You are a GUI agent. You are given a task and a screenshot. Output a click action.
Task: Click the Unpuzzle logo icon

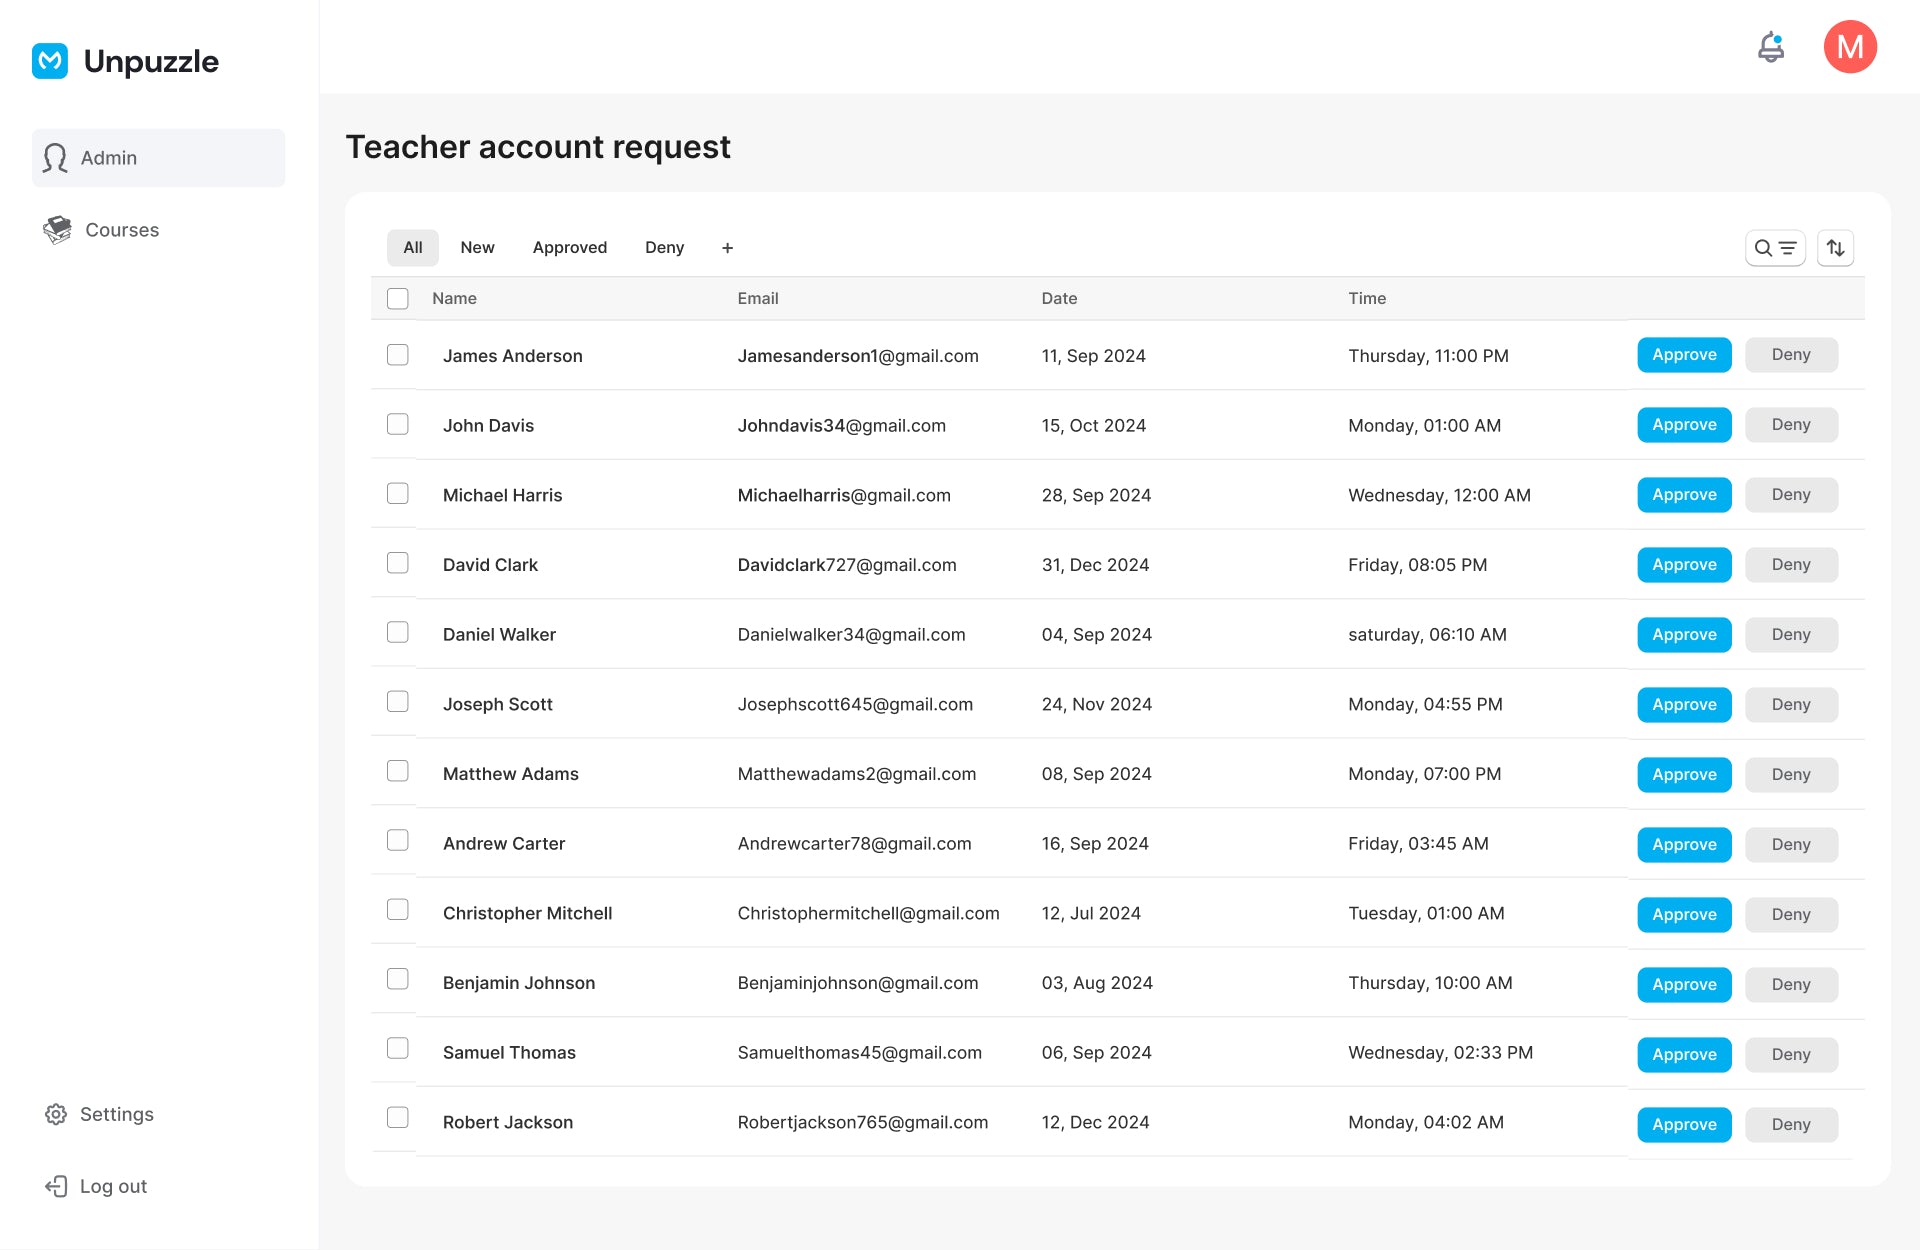click(50, 61)
